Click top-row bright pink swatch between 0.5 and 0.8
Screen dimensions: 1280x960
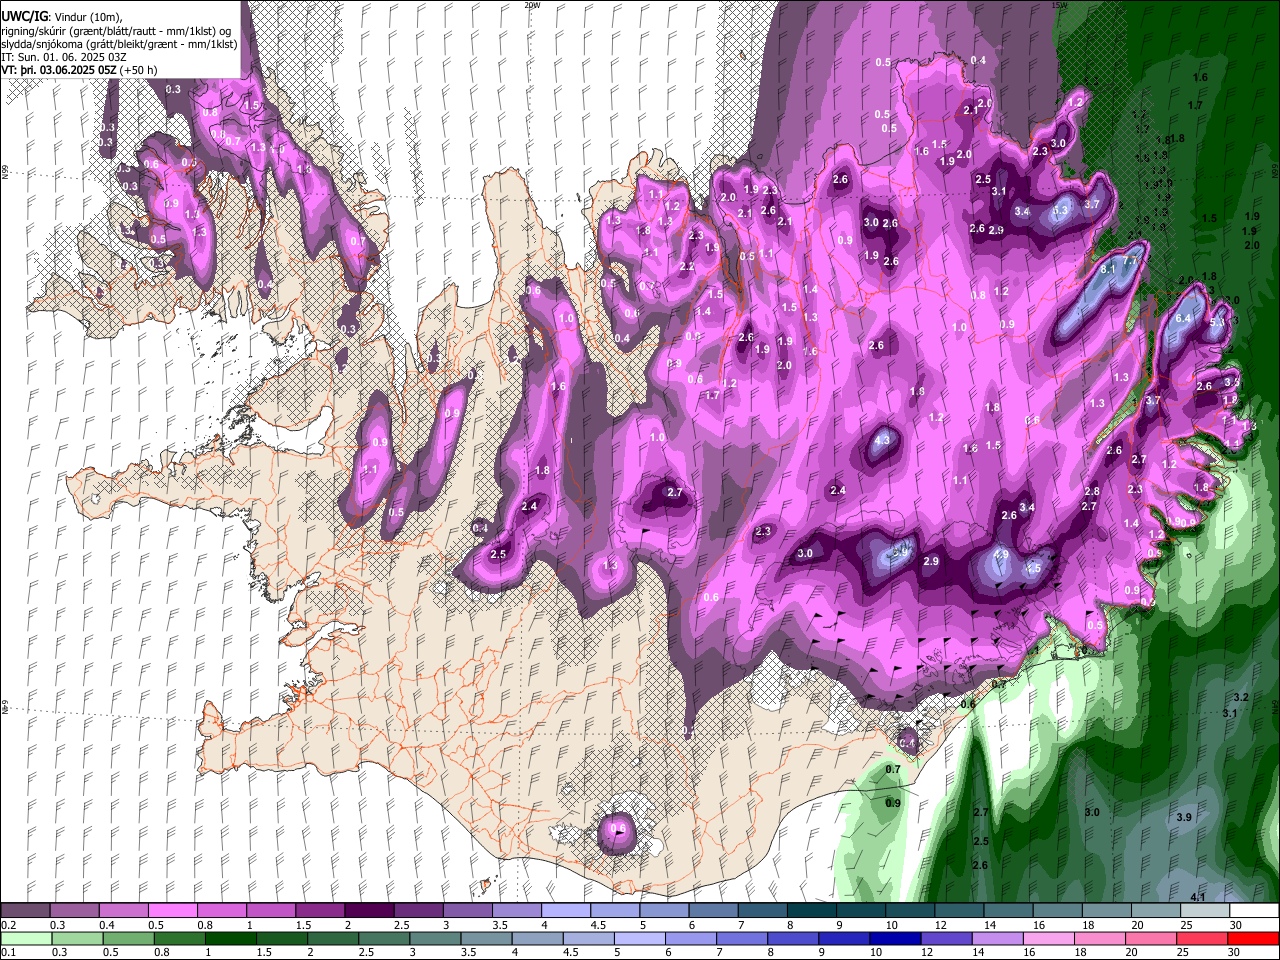[x=173, y=911]
